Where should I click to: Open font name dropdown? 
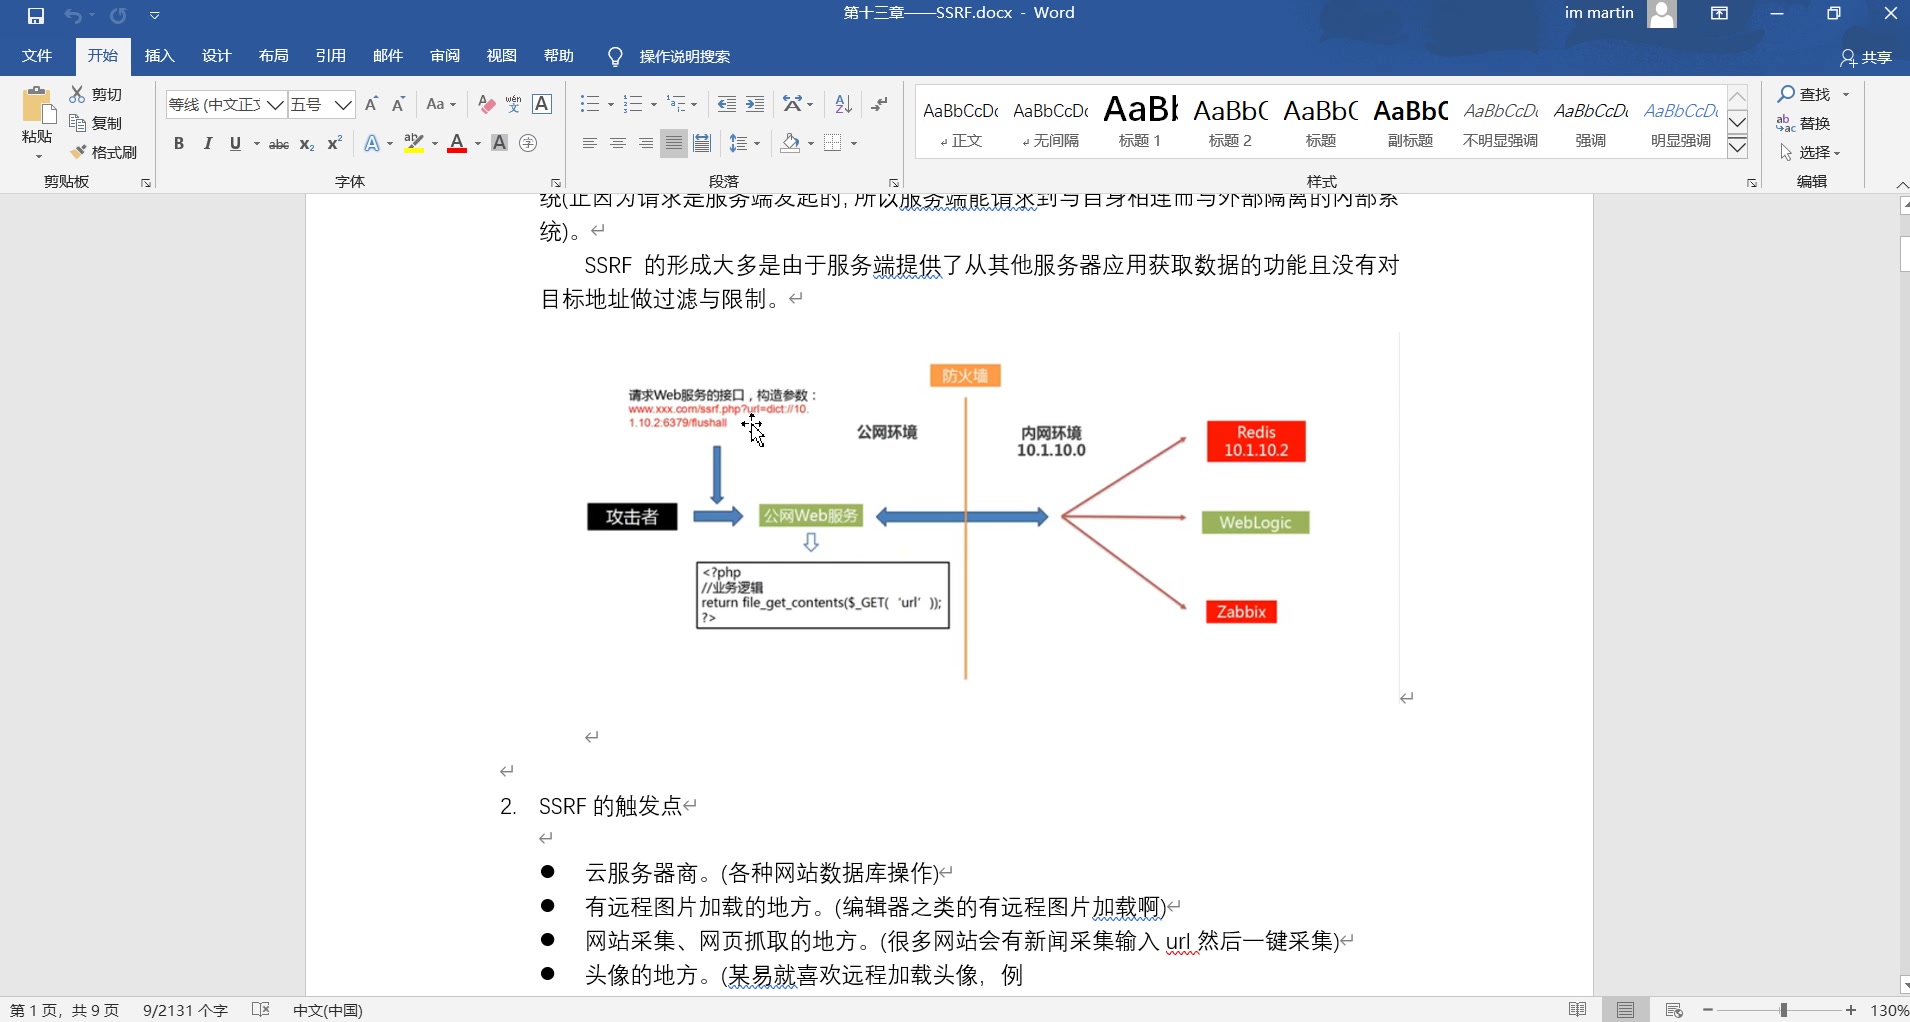[x=275, y=104]
